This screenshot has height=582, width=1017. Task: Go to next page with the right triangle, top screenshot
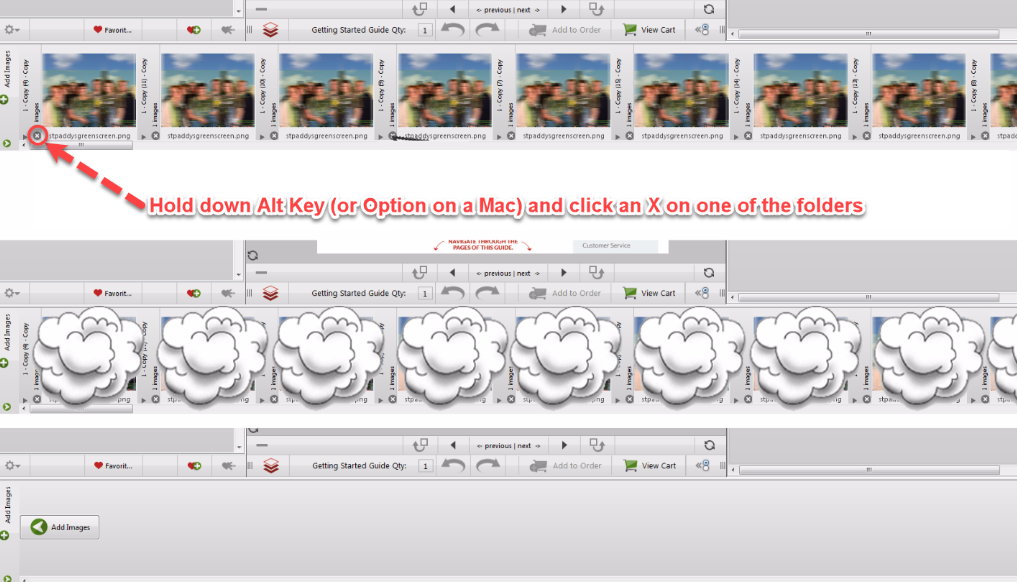pos(564,9)
